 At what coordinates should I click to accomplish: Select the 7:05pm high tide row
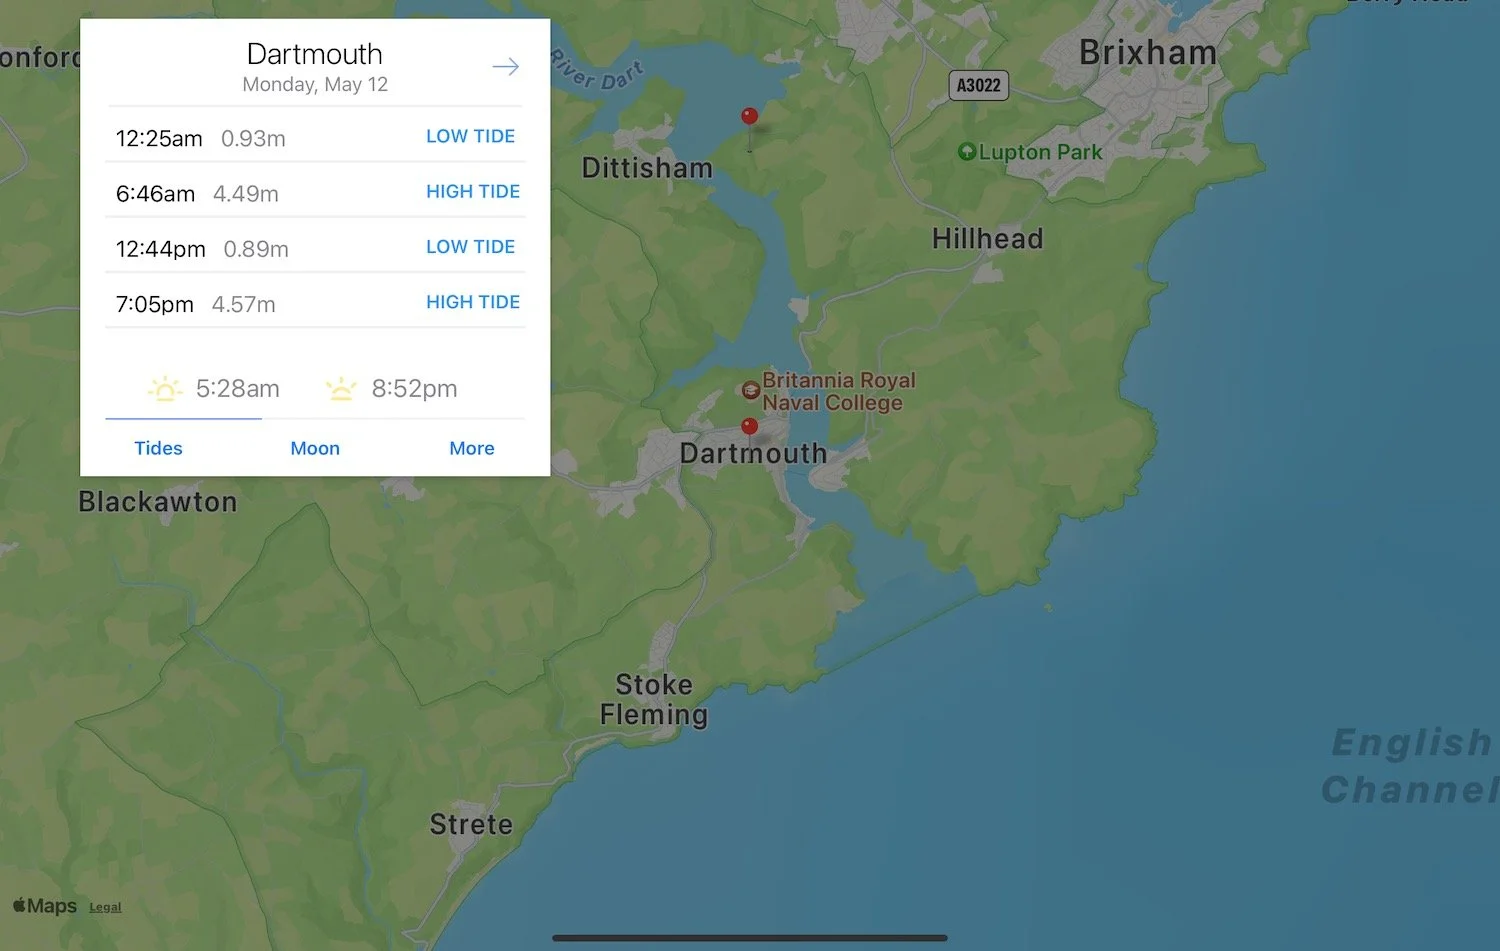(315, 302)
